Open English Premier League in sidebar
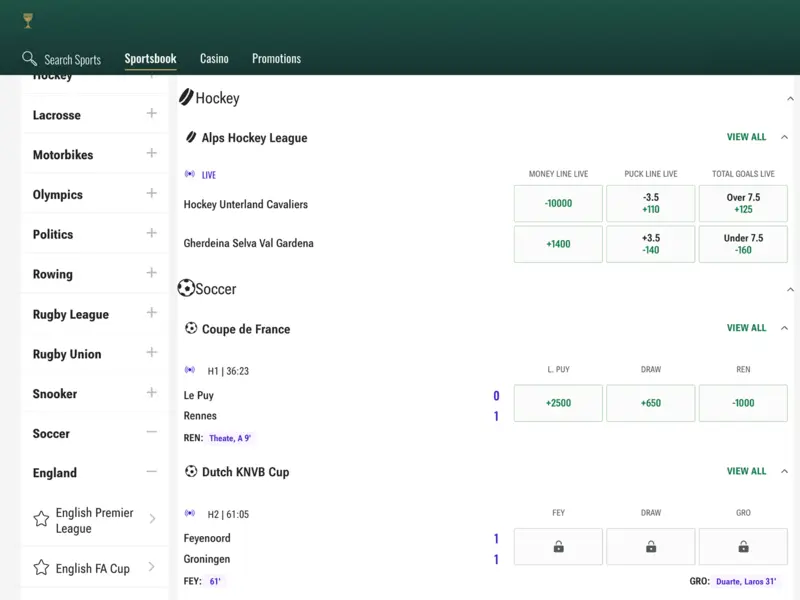The image size is (800, 600). (x=94, y=520)
